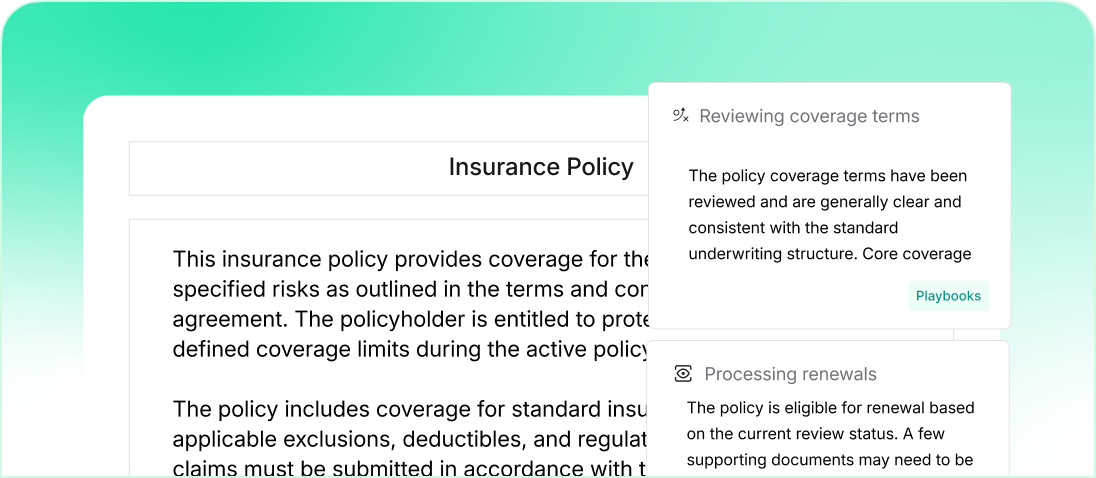Click the line starting "This insurance policy provides"
Screen dimensions: 1096x478
click(x=411, y=260)
